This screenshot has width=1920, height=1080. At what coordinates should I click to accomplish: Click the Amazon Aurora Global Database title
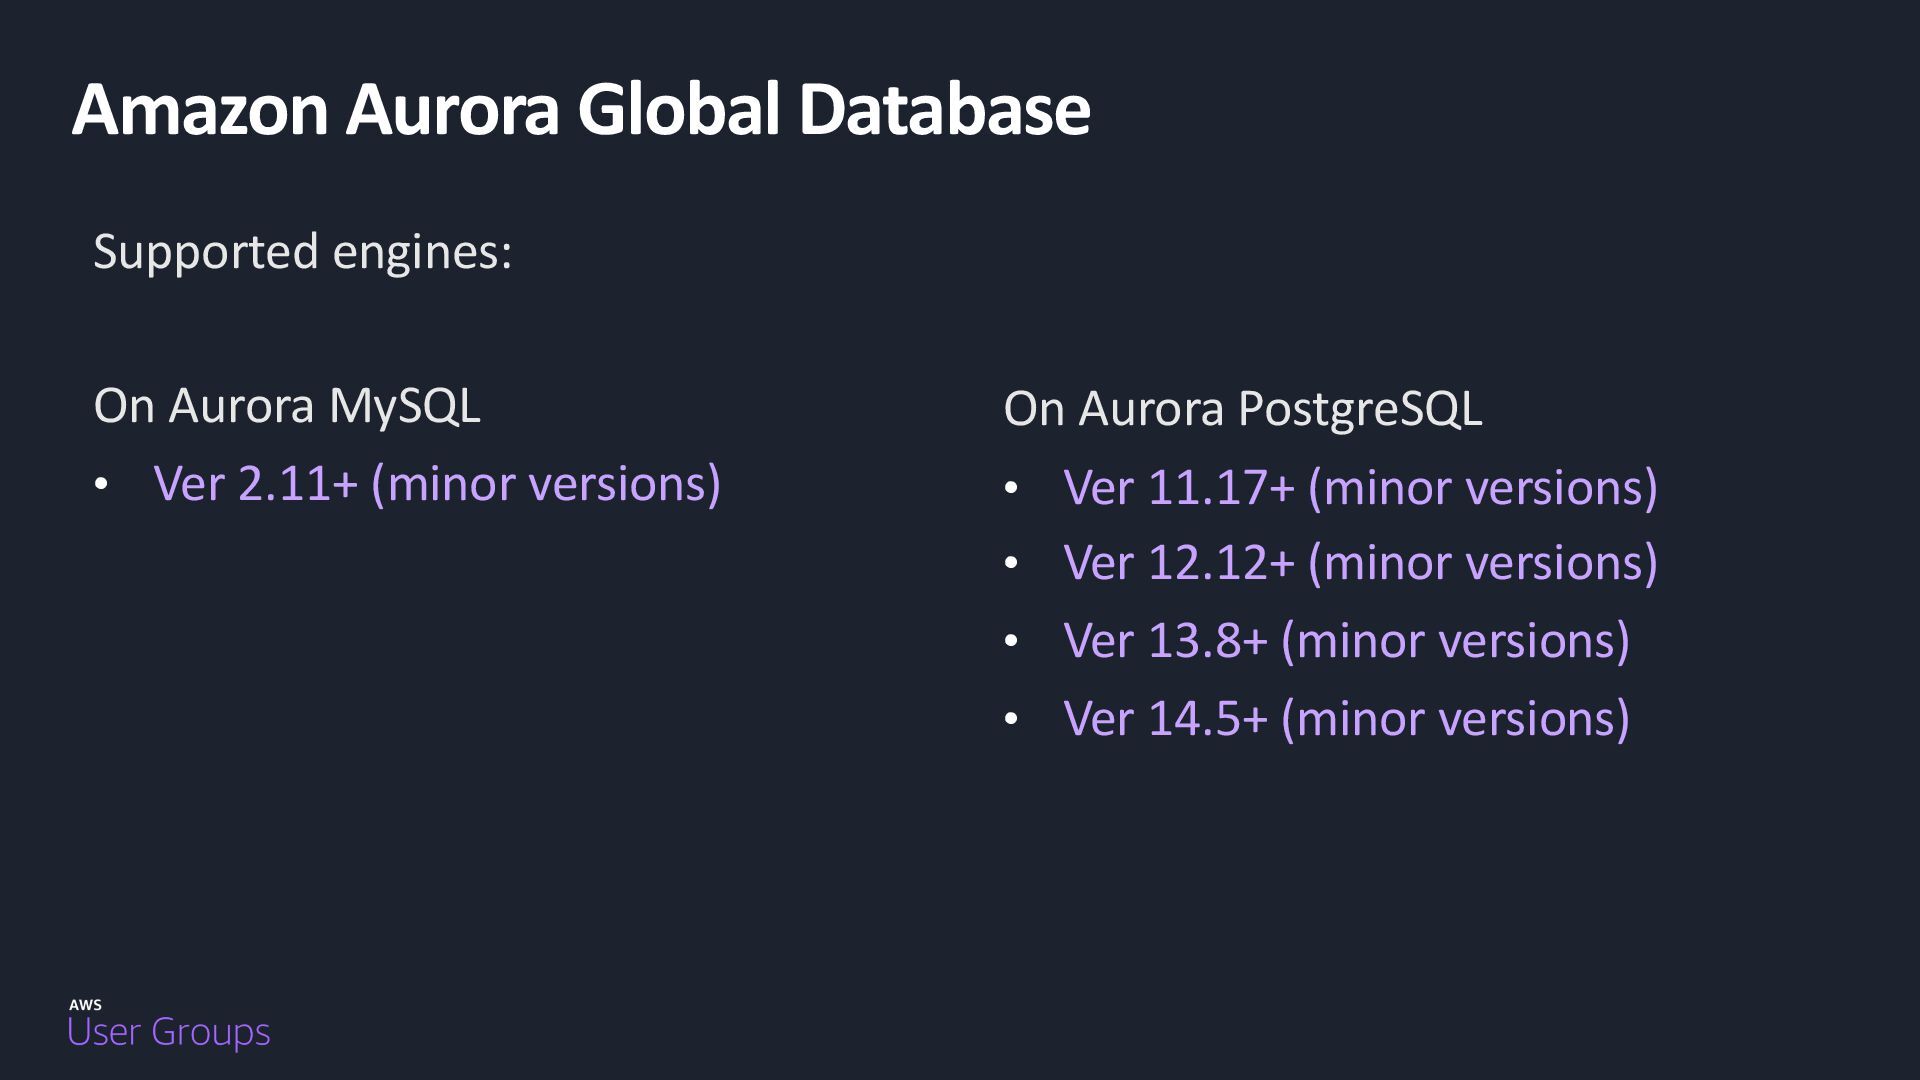(x=580, y=108)
